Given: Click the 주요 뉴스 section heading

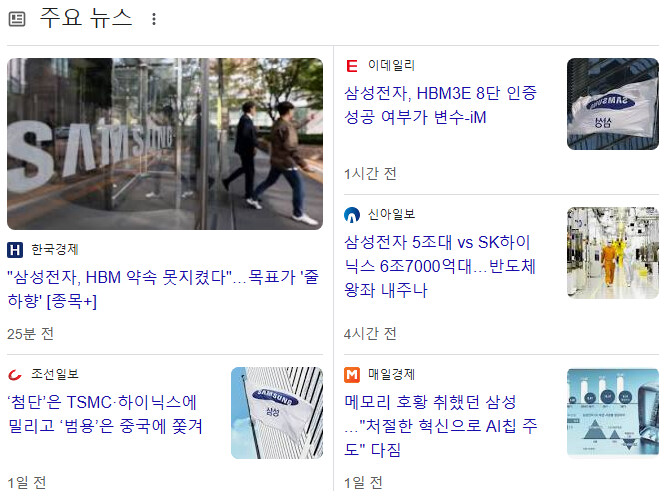Looking at the screenshot, I should [86, 18].
